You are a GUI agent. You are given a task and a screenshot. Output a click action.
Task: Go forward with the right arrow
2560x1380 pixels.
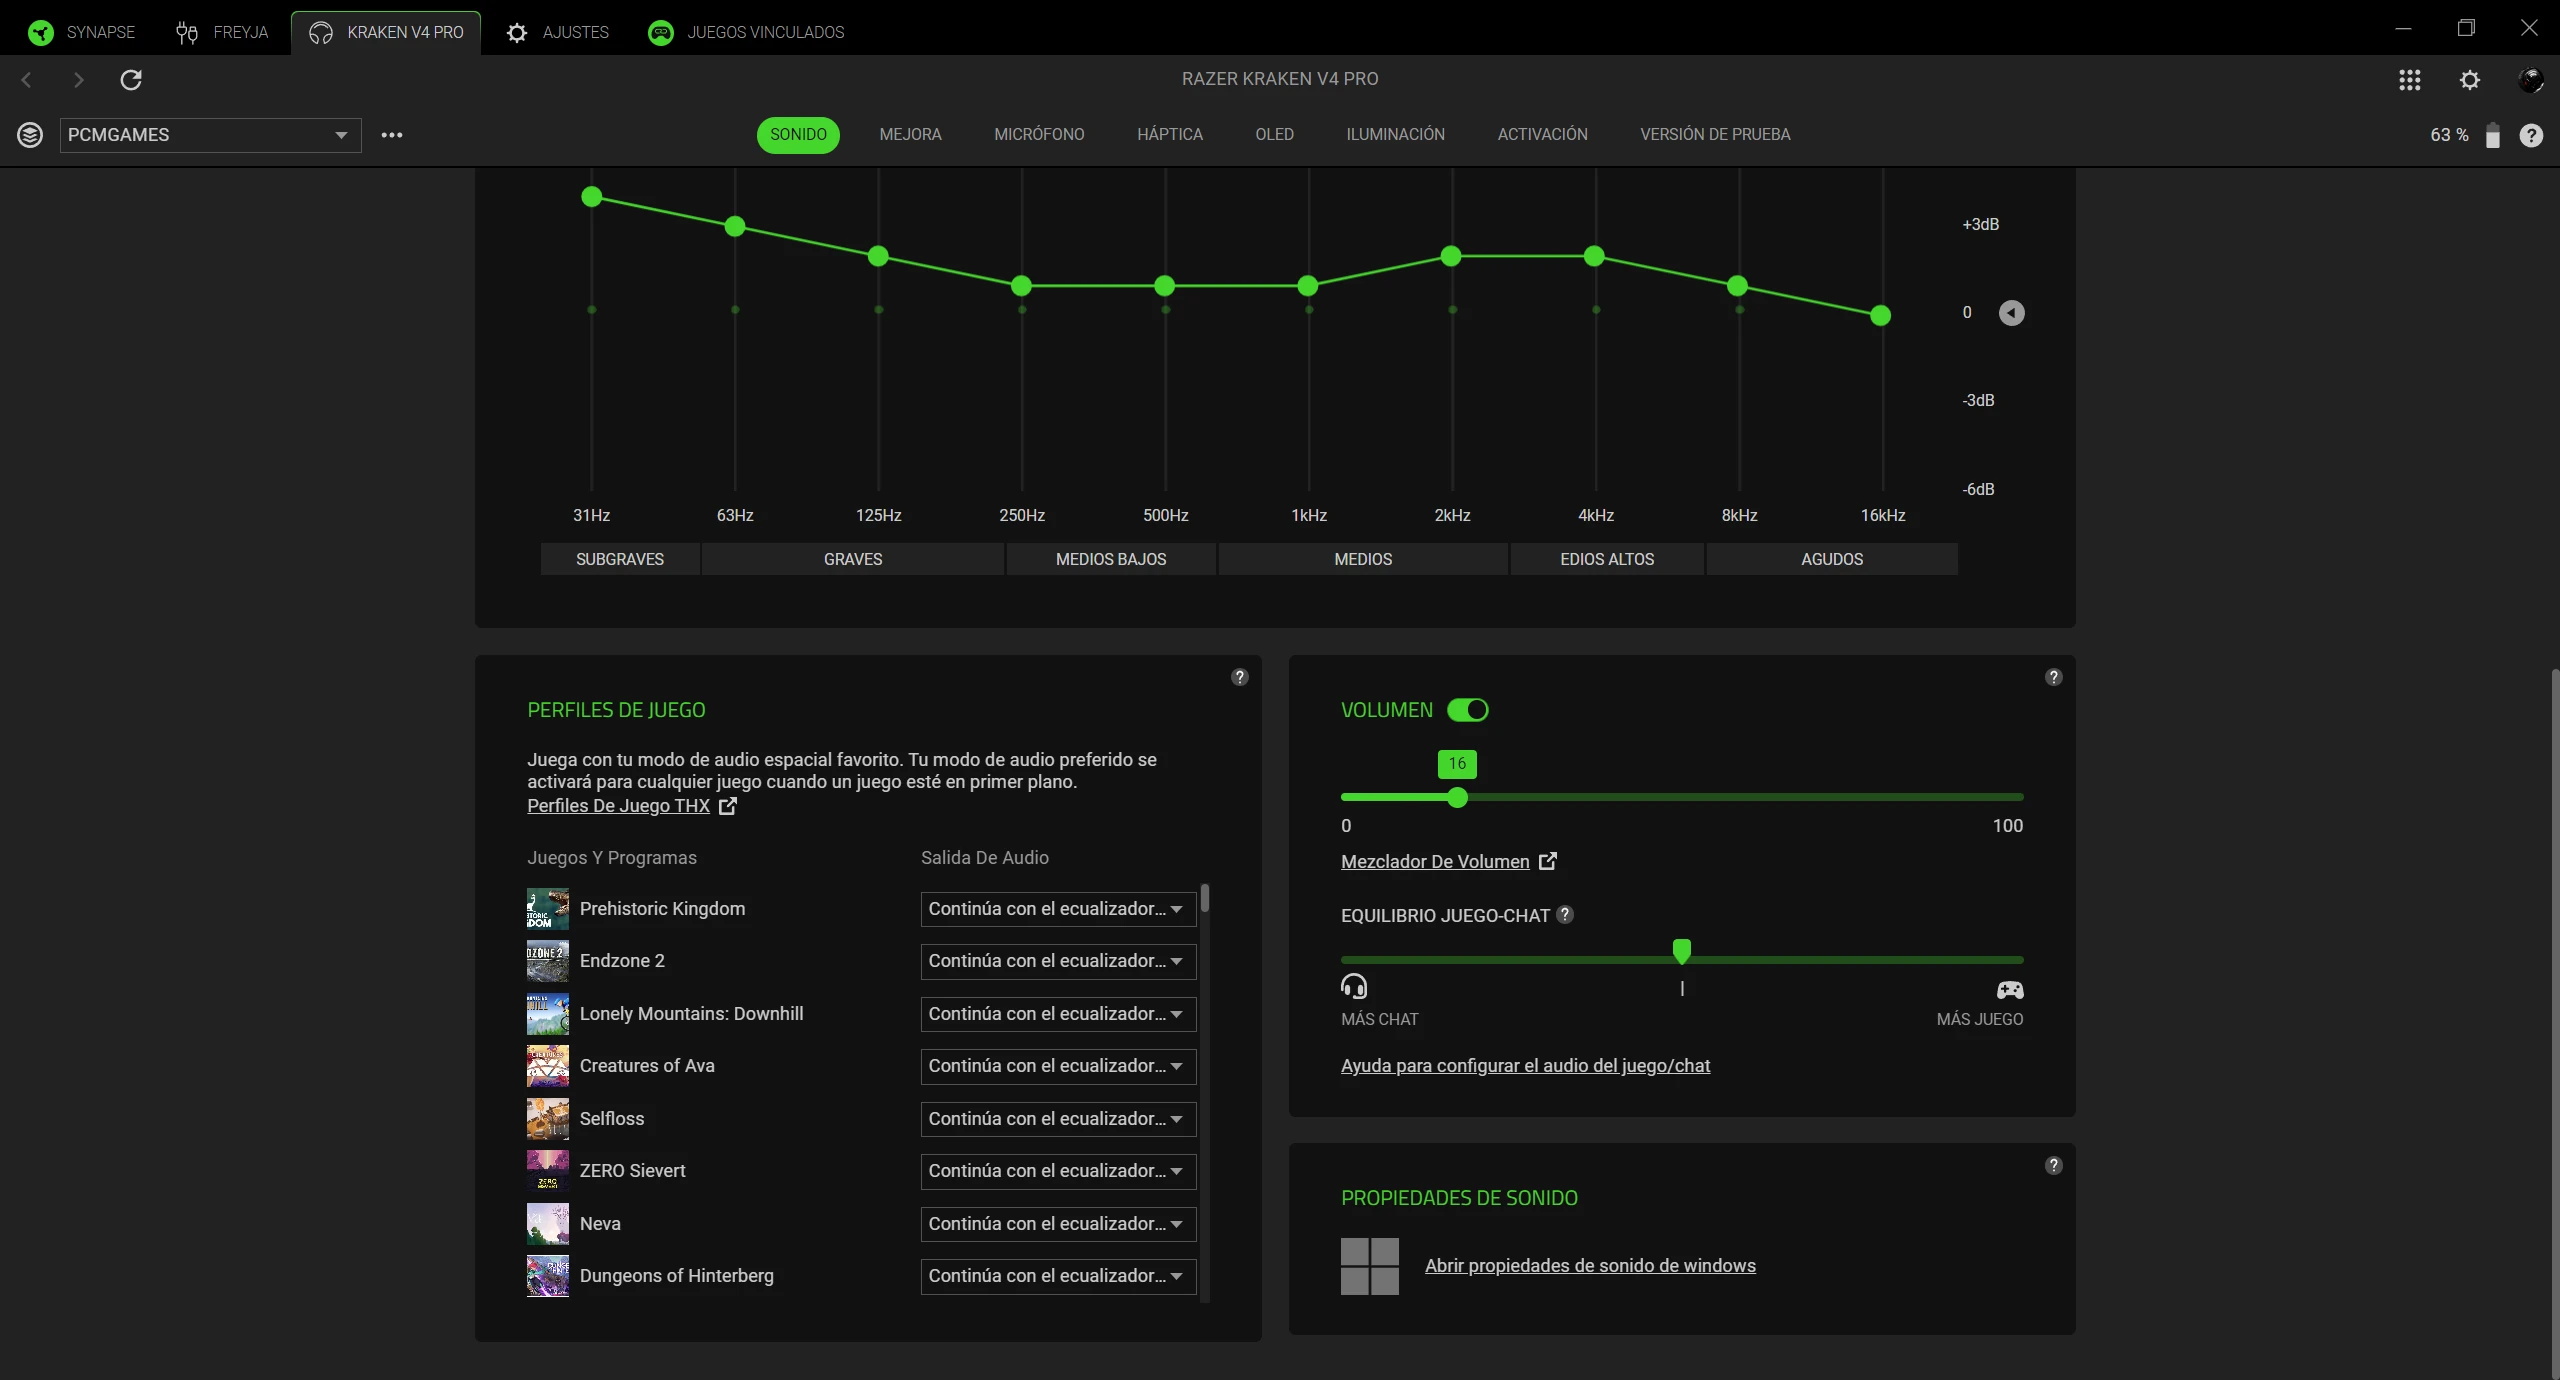point(79,80)
